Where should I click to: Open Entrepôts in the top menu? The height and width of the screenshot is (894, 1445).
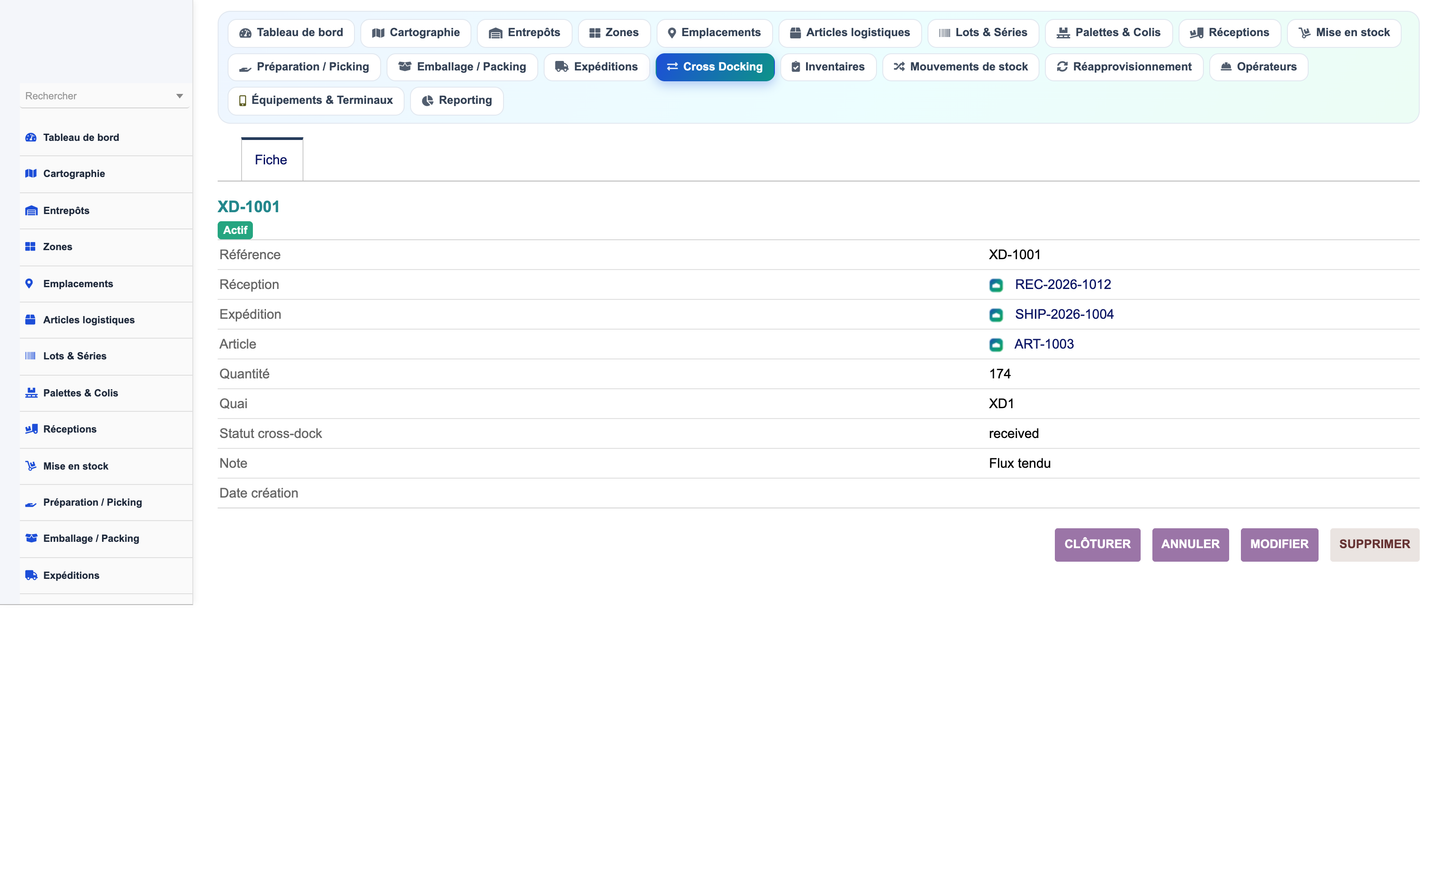[525, 33]
